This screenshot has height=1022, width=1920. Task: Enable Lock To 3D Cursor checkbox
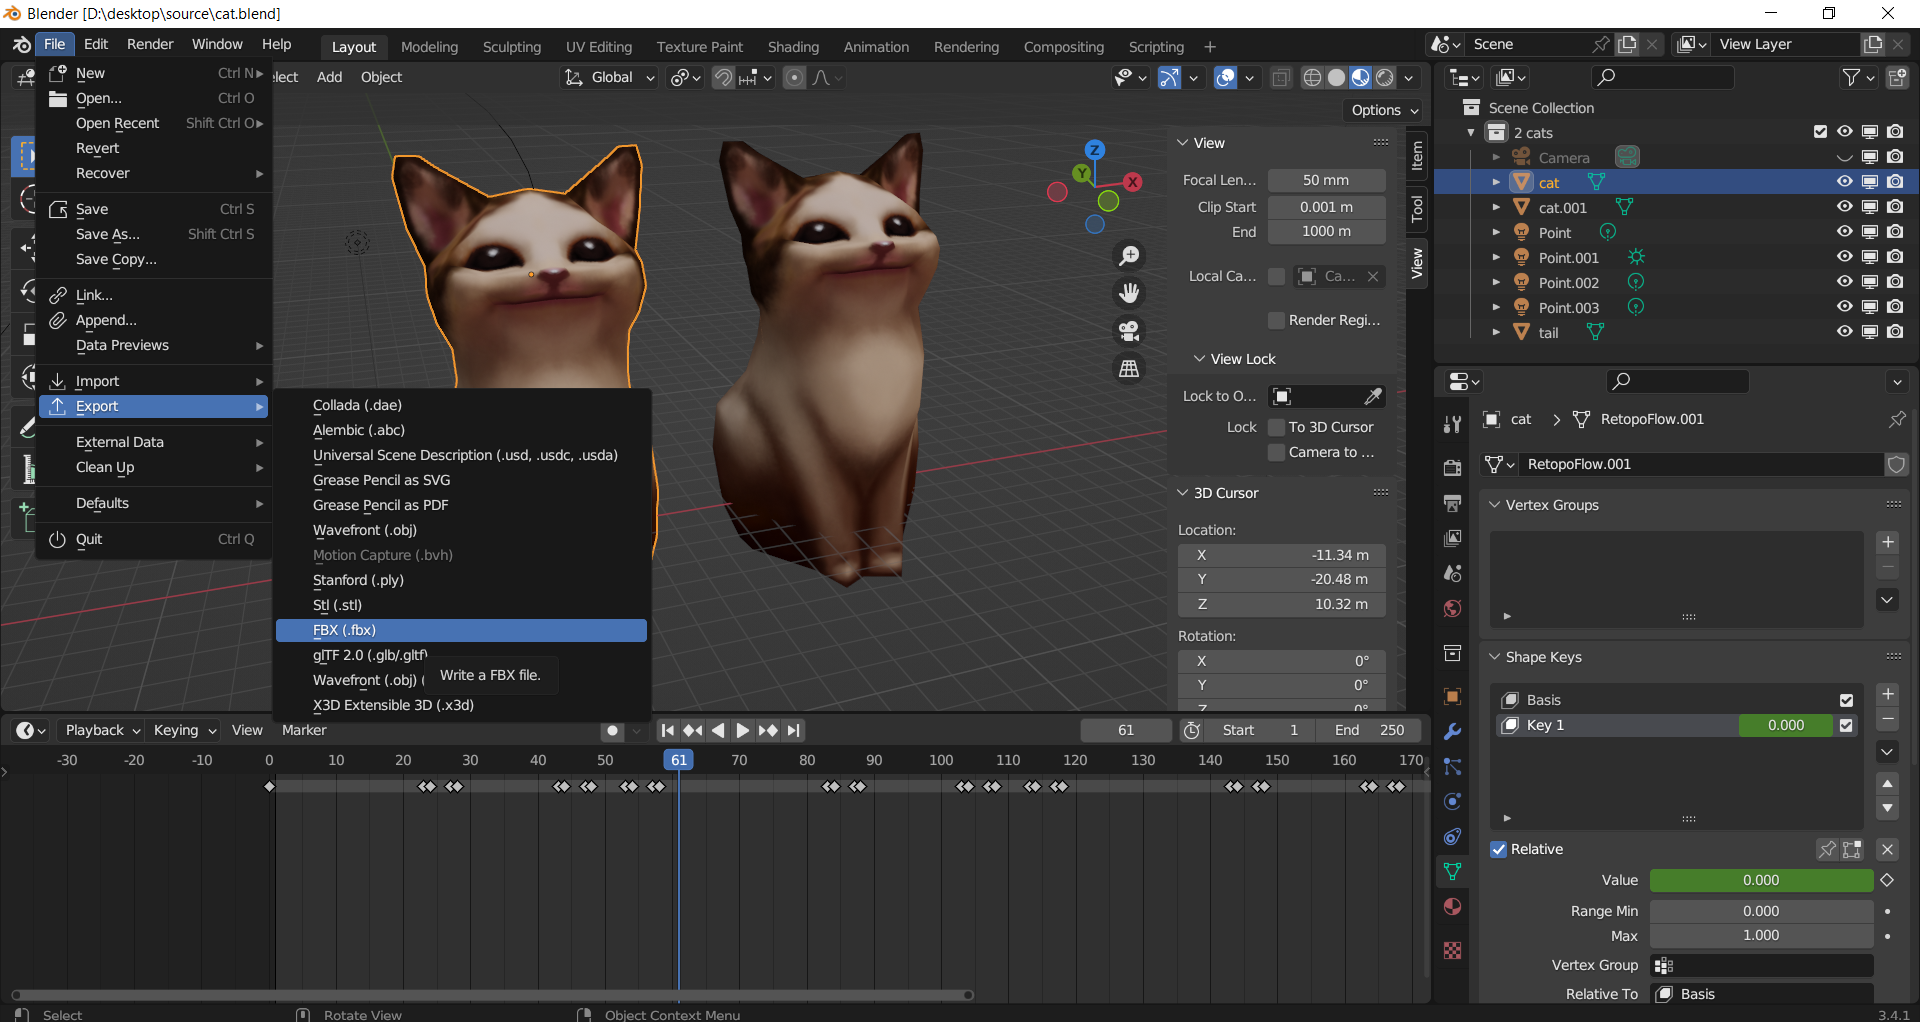point(1276,427)
